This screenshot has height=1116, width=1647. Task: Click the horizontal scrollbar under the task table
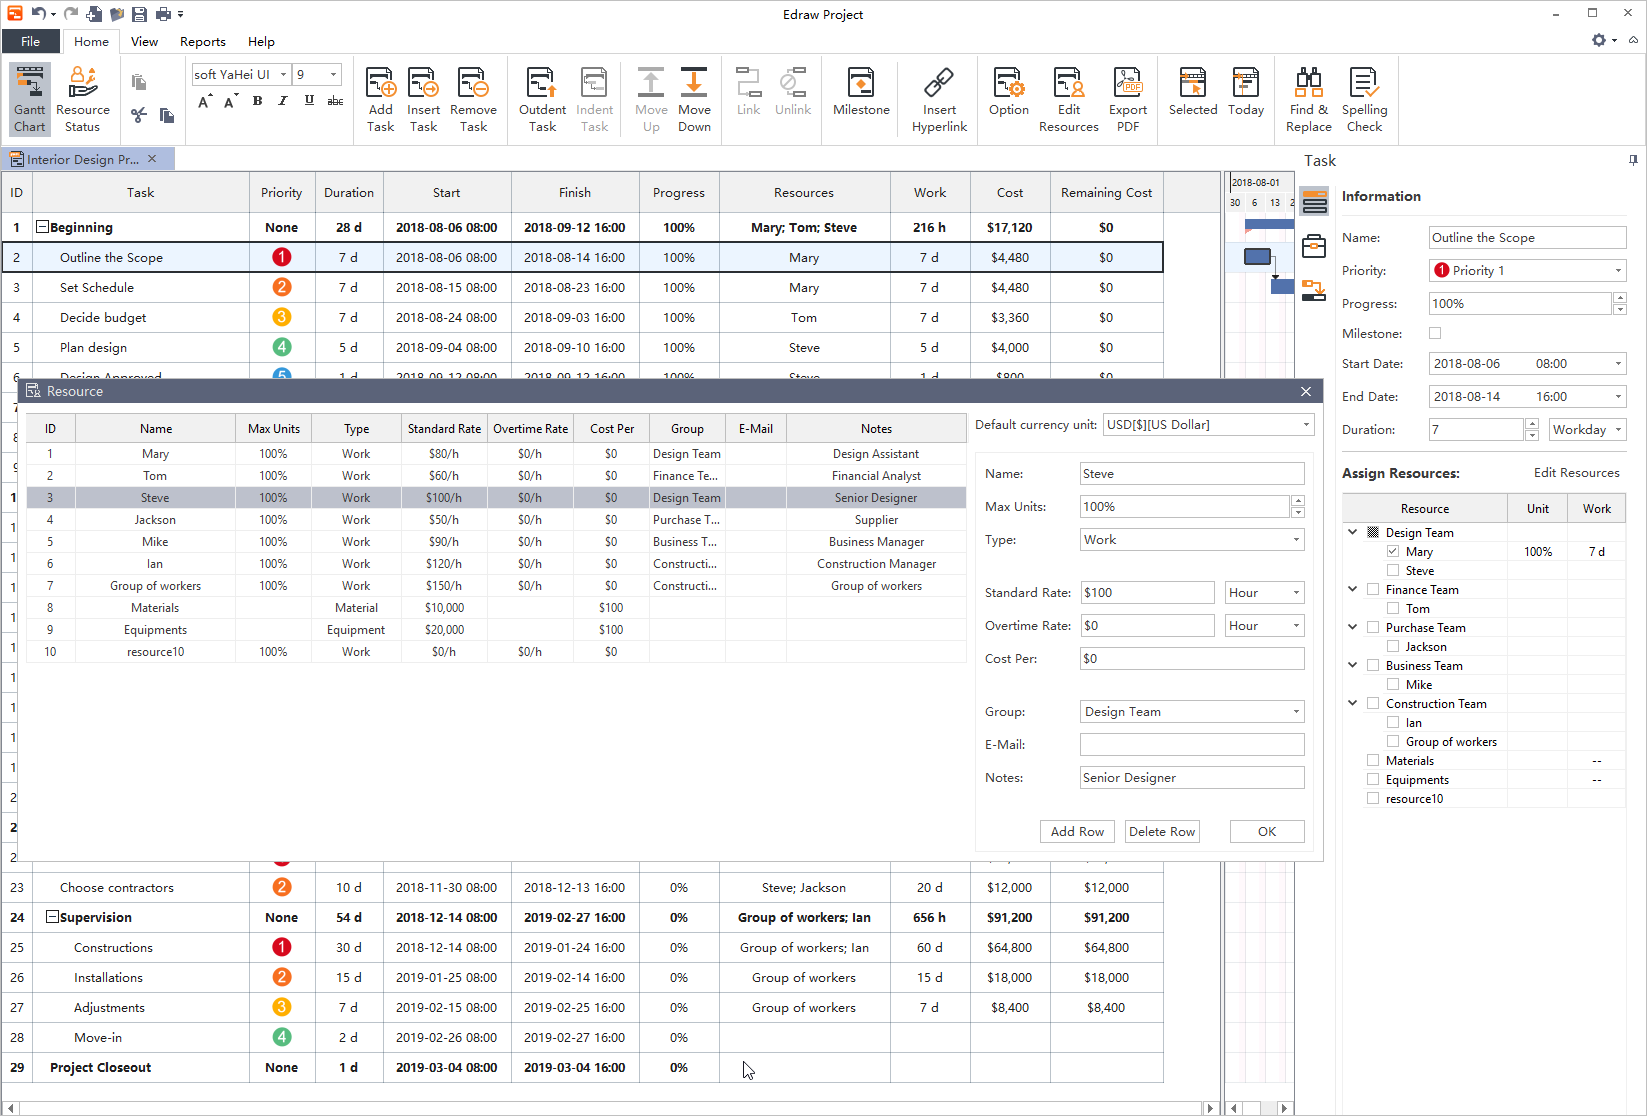[x=610, y=1108]
